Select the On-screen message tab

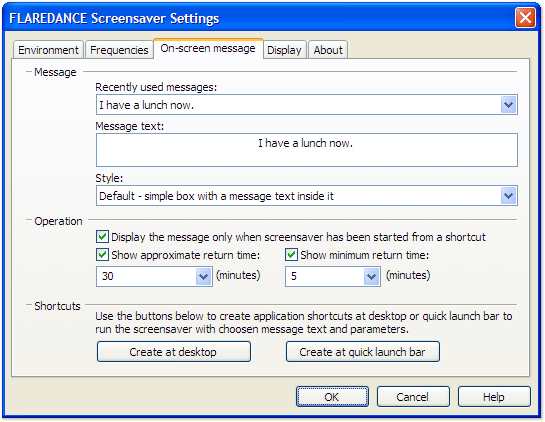coord(208,48)
